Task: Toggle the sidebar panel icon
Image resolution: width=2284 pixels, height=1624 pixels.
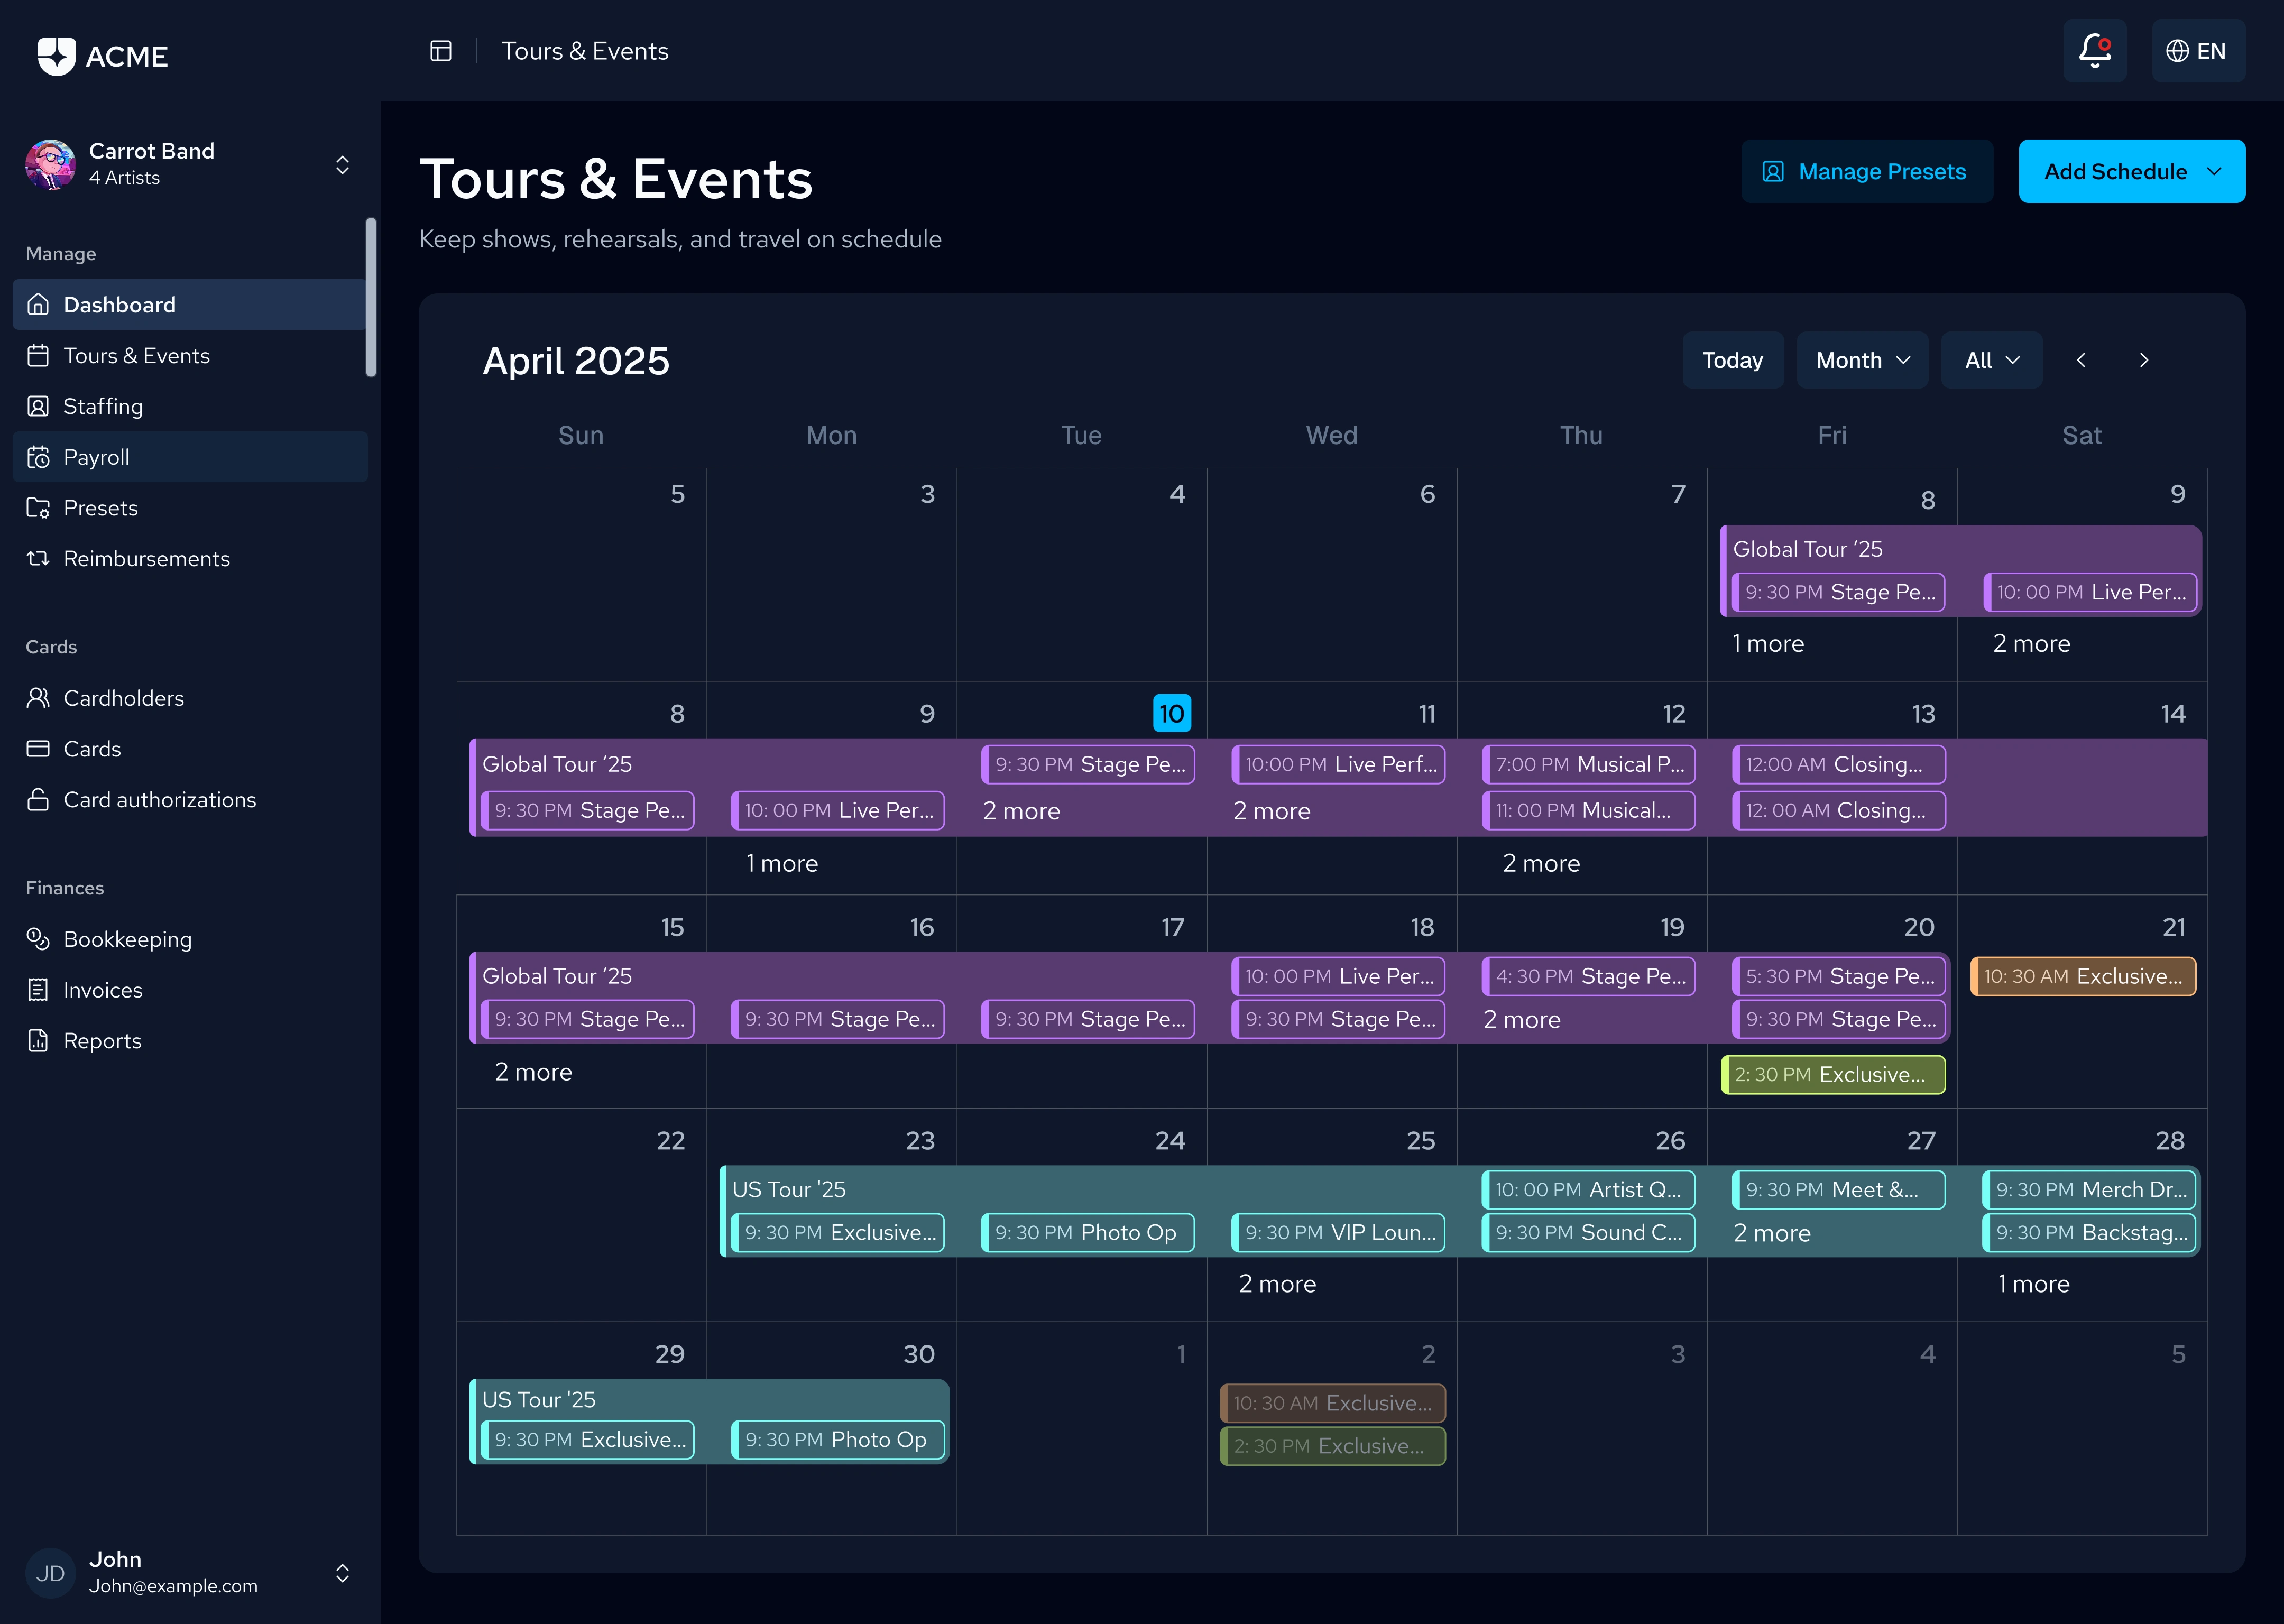Action: [441, 51]
